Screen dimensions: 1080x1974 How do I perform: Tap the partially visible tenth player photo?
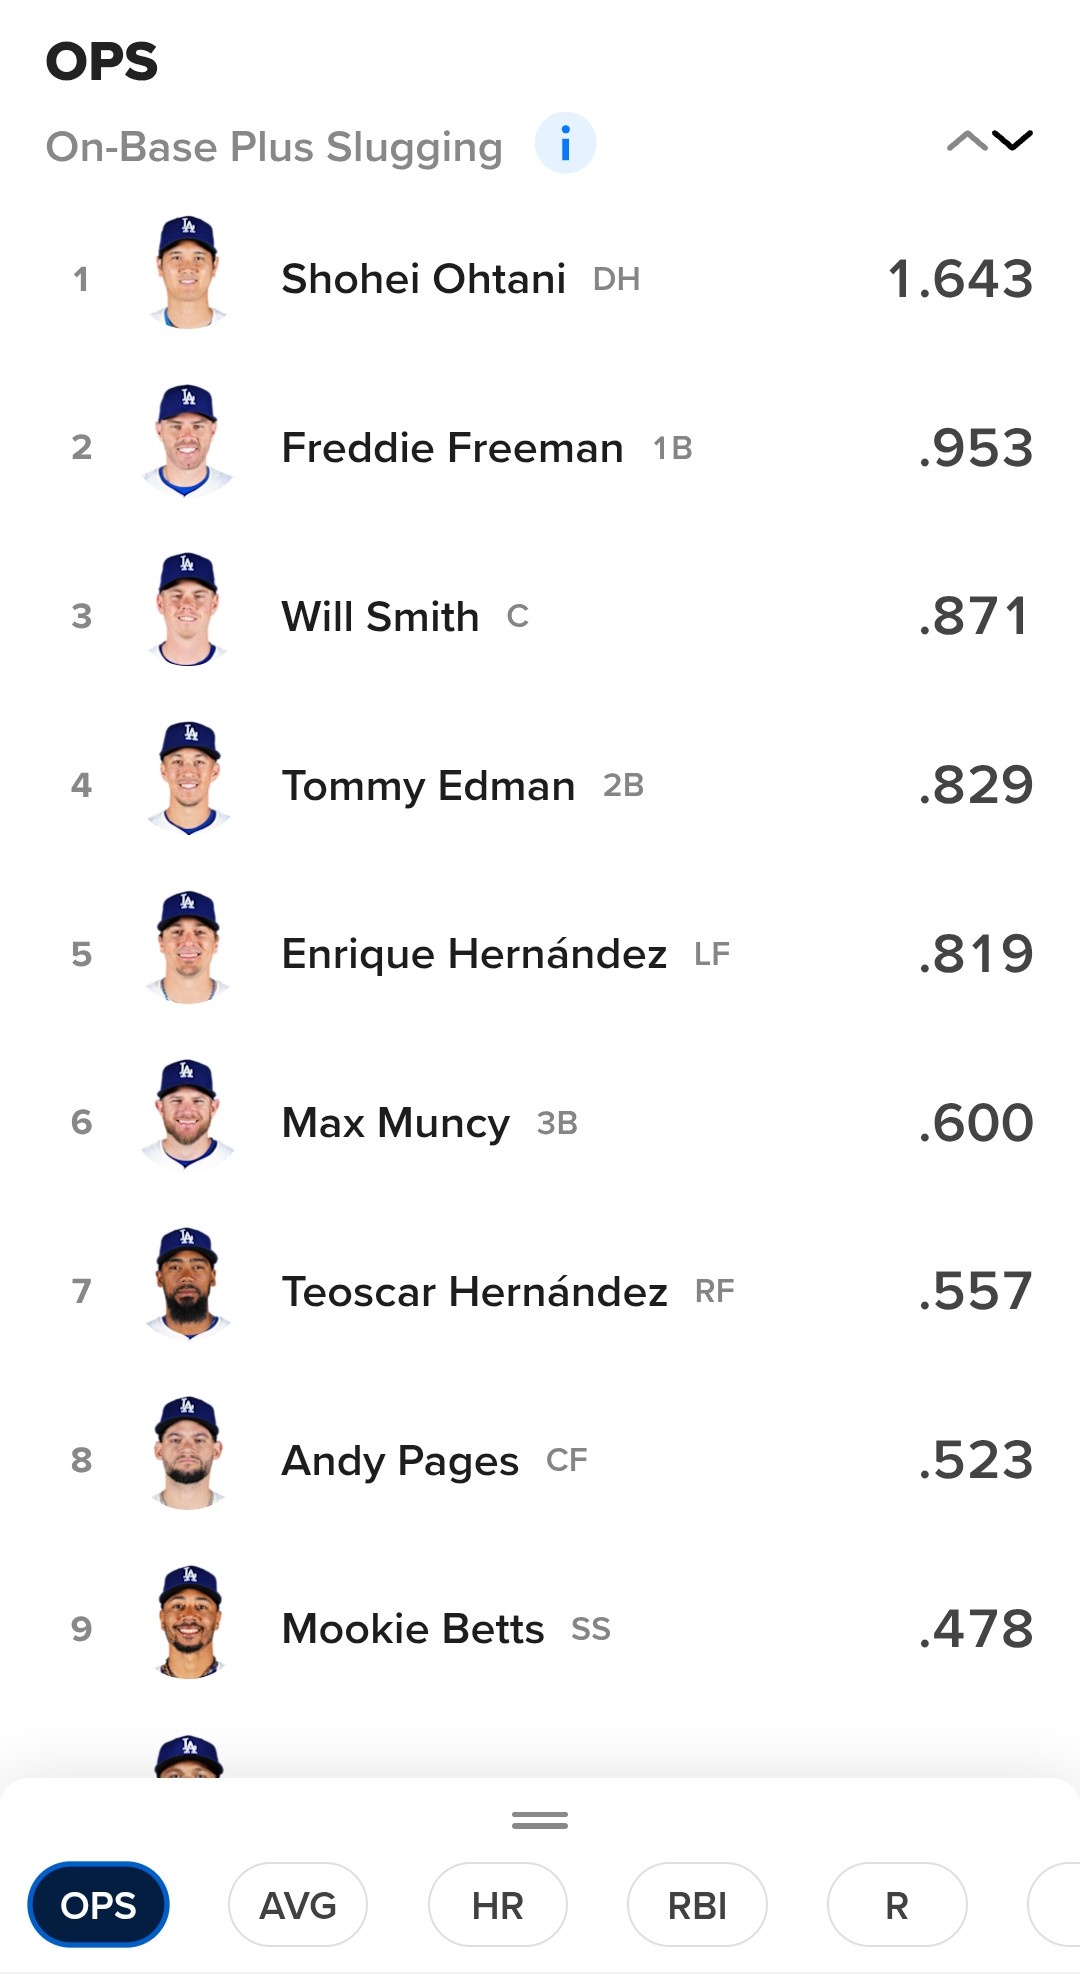point(188,1756)
